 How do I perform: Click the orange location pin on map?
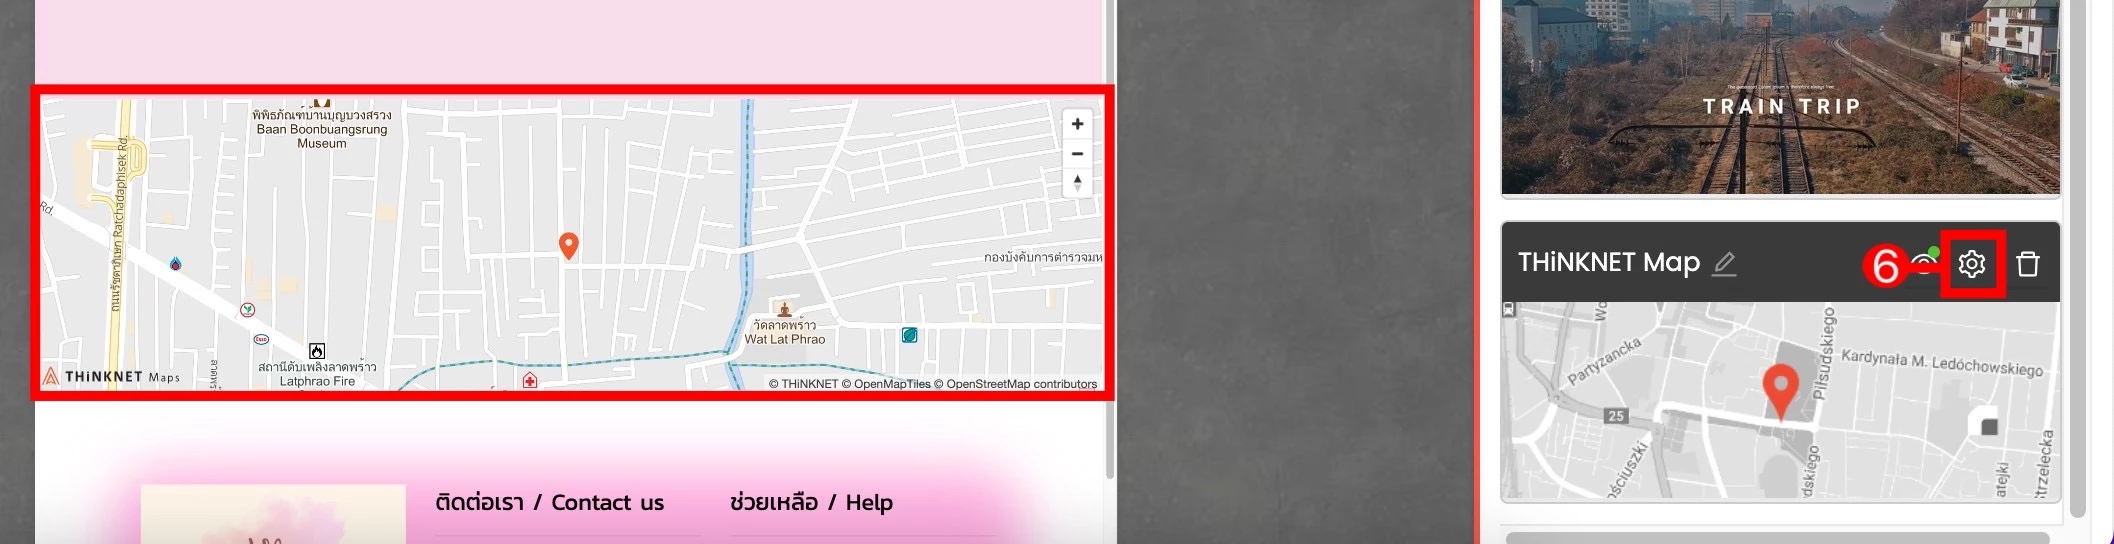pos(568,245)
